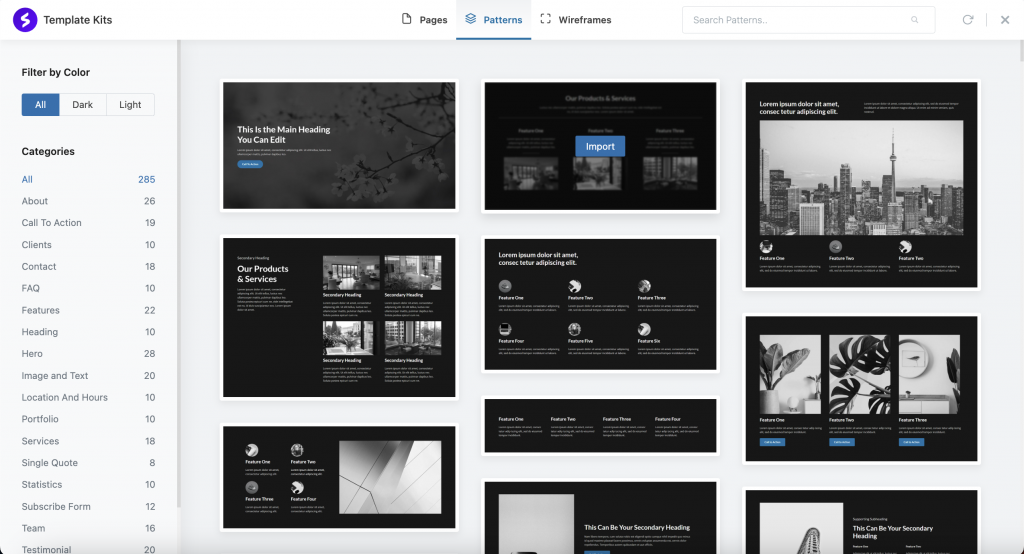The width and height of the screenshot is (1024, 554).
Task: Filter patterns by Light color
Action: [130, 105]
